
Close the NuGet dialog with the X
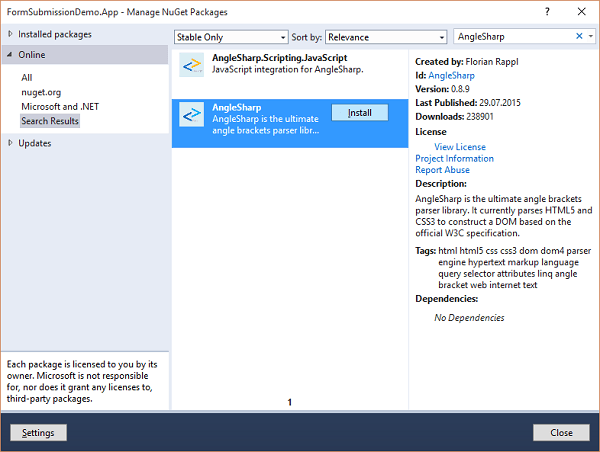582,11
